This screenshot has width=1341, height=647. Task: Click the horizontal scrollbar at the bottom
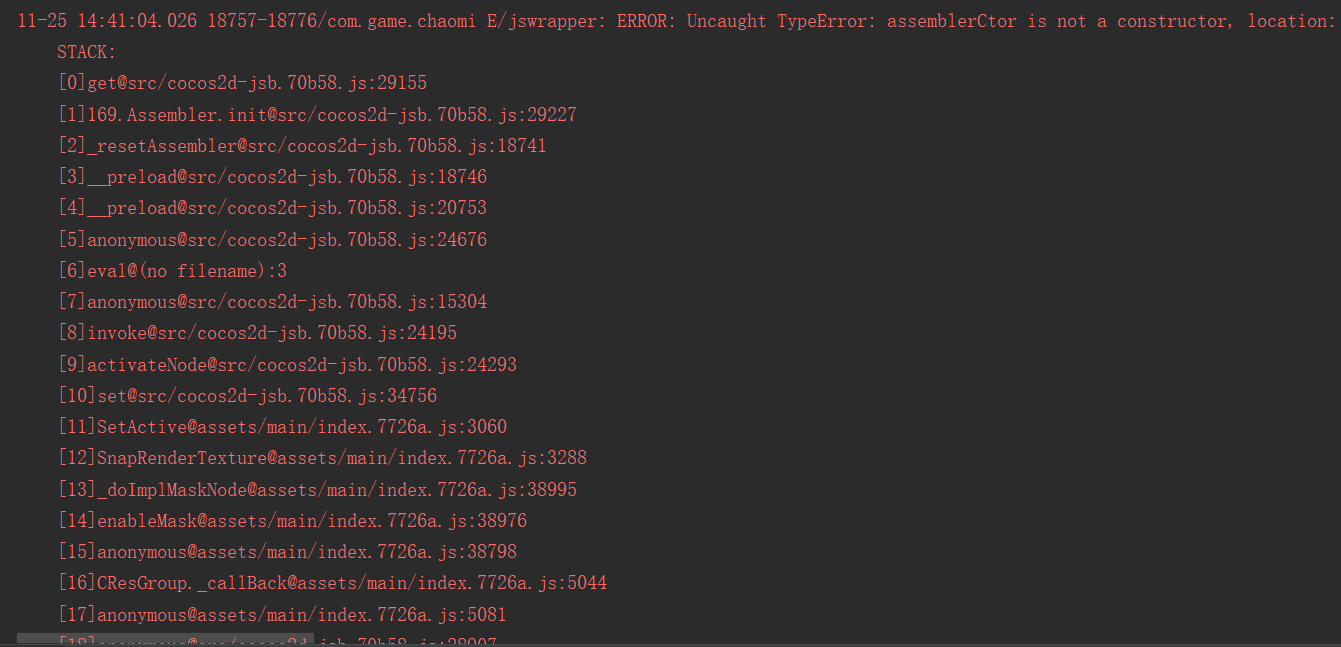click(x=165, y=639)
